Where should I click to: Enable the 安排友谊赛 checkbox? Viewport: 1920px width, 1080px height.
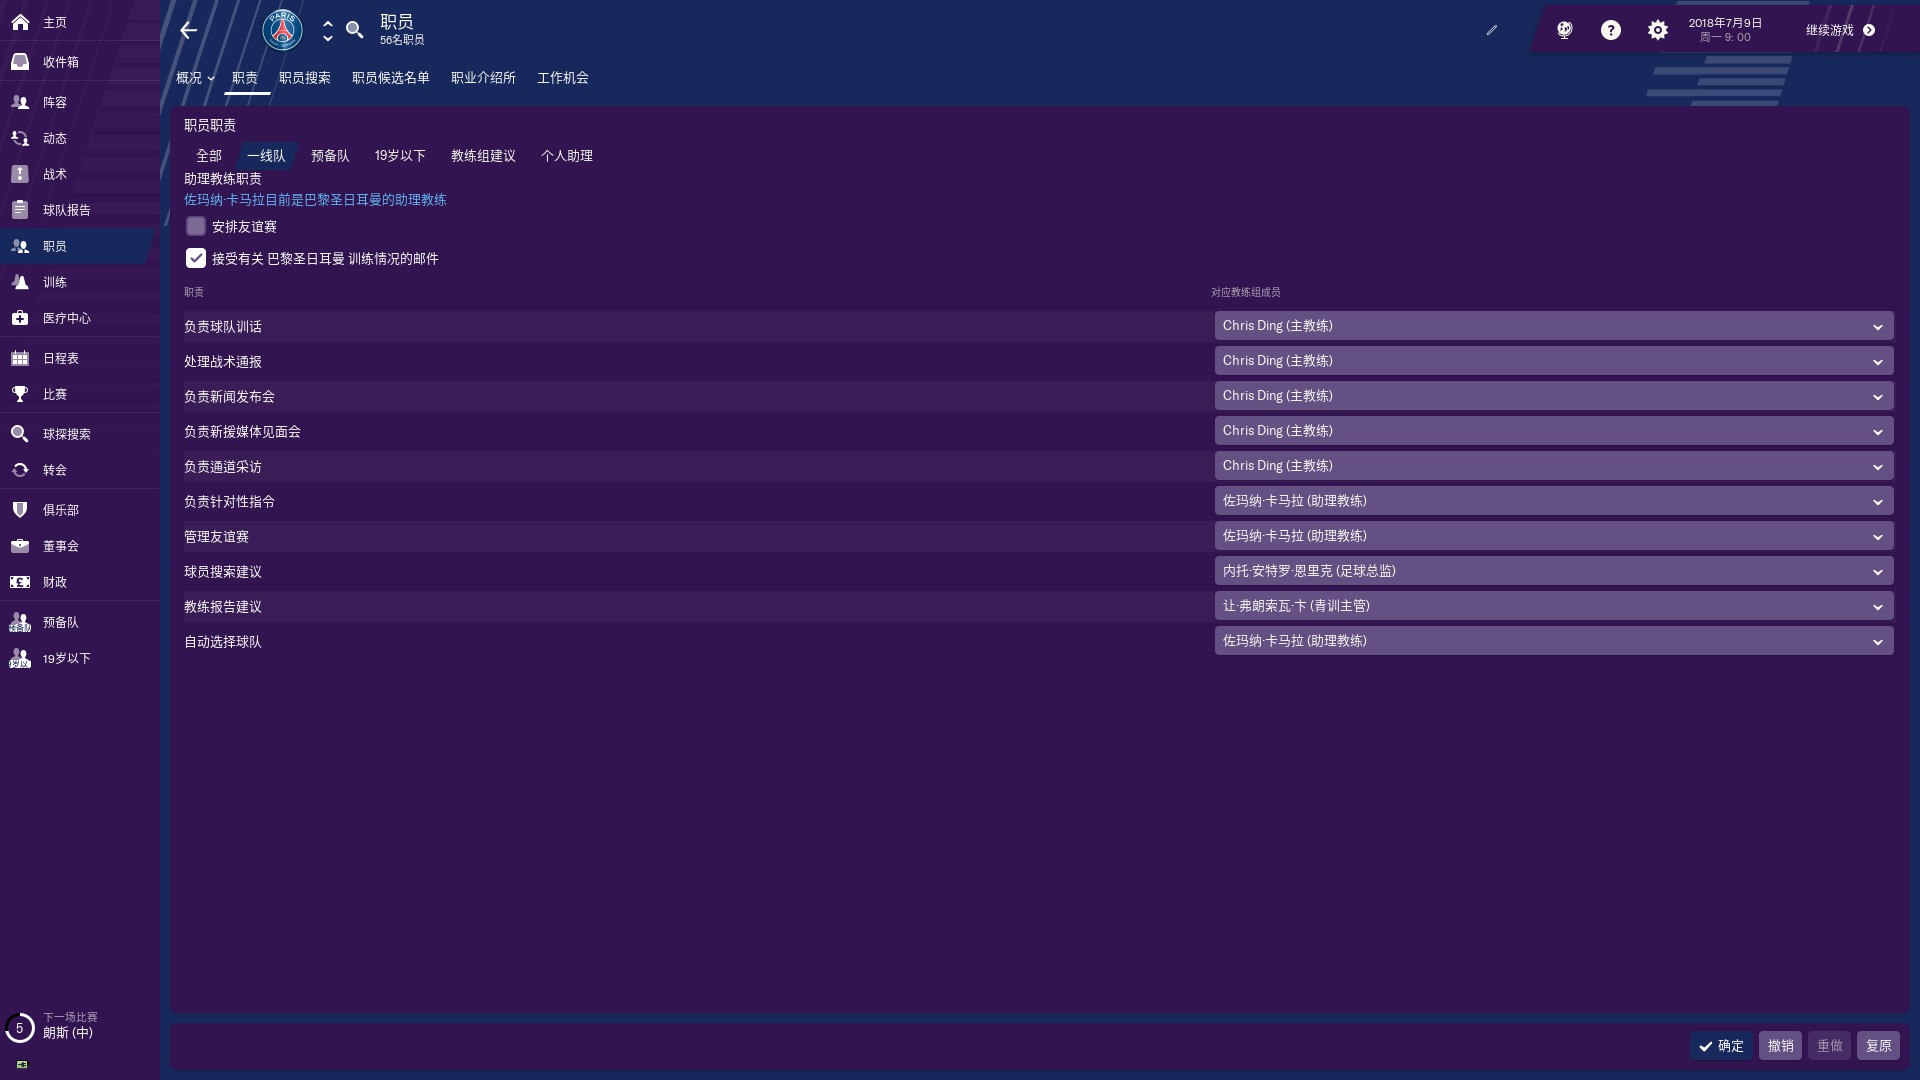click(196, 227)
